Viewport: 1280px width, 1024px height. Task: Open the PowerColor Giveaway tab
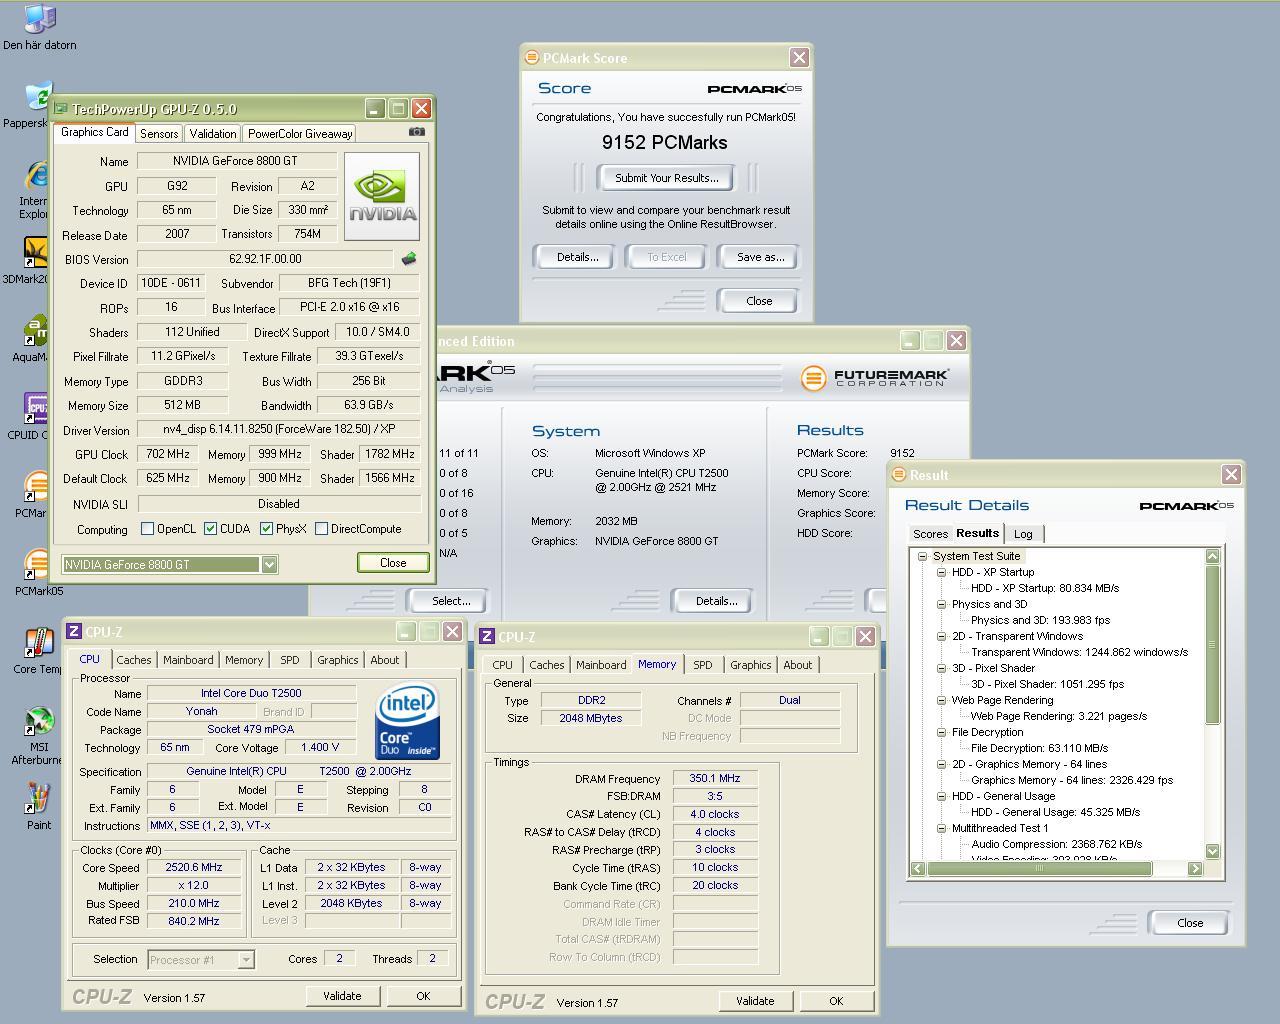300,133
